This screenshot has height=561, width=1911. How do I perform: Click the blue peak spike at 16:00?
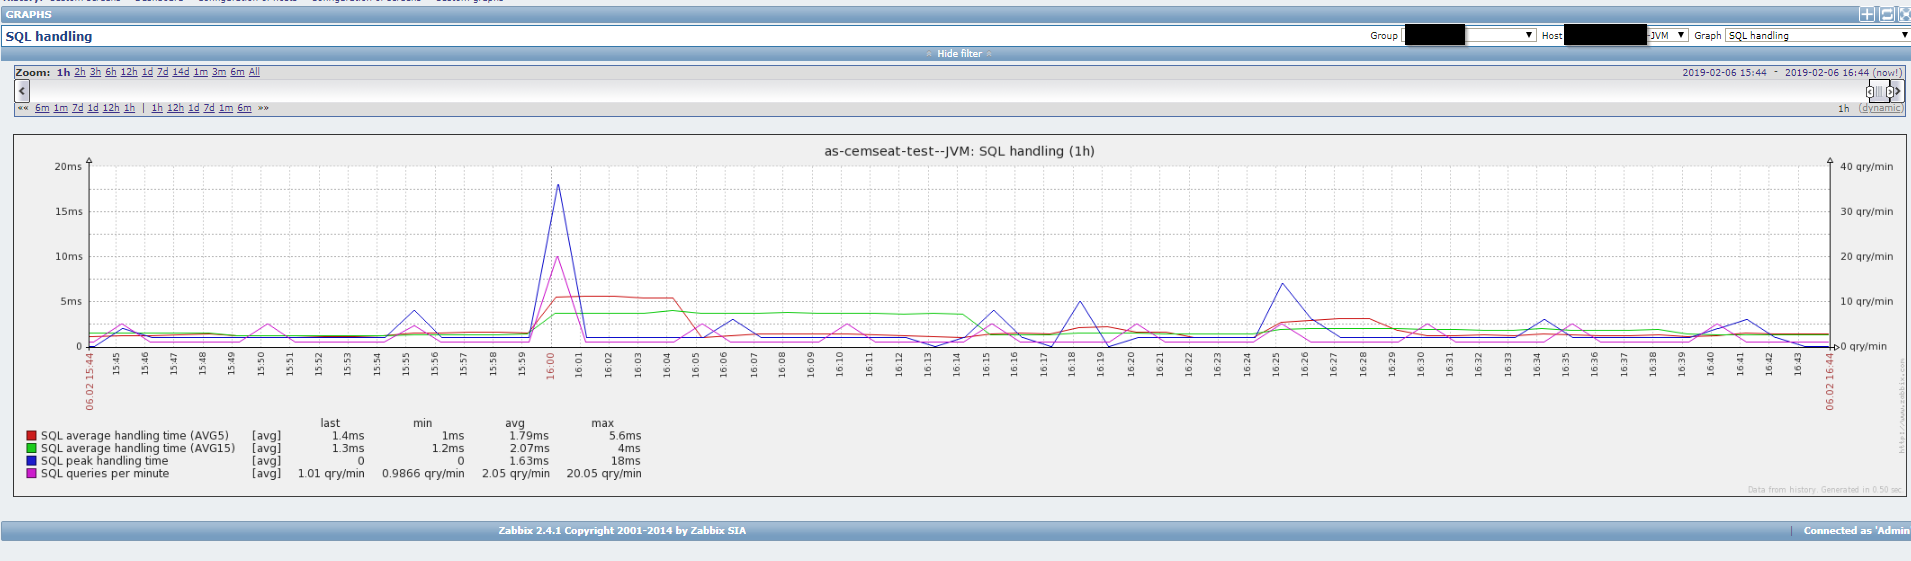[x=558, y=185]
